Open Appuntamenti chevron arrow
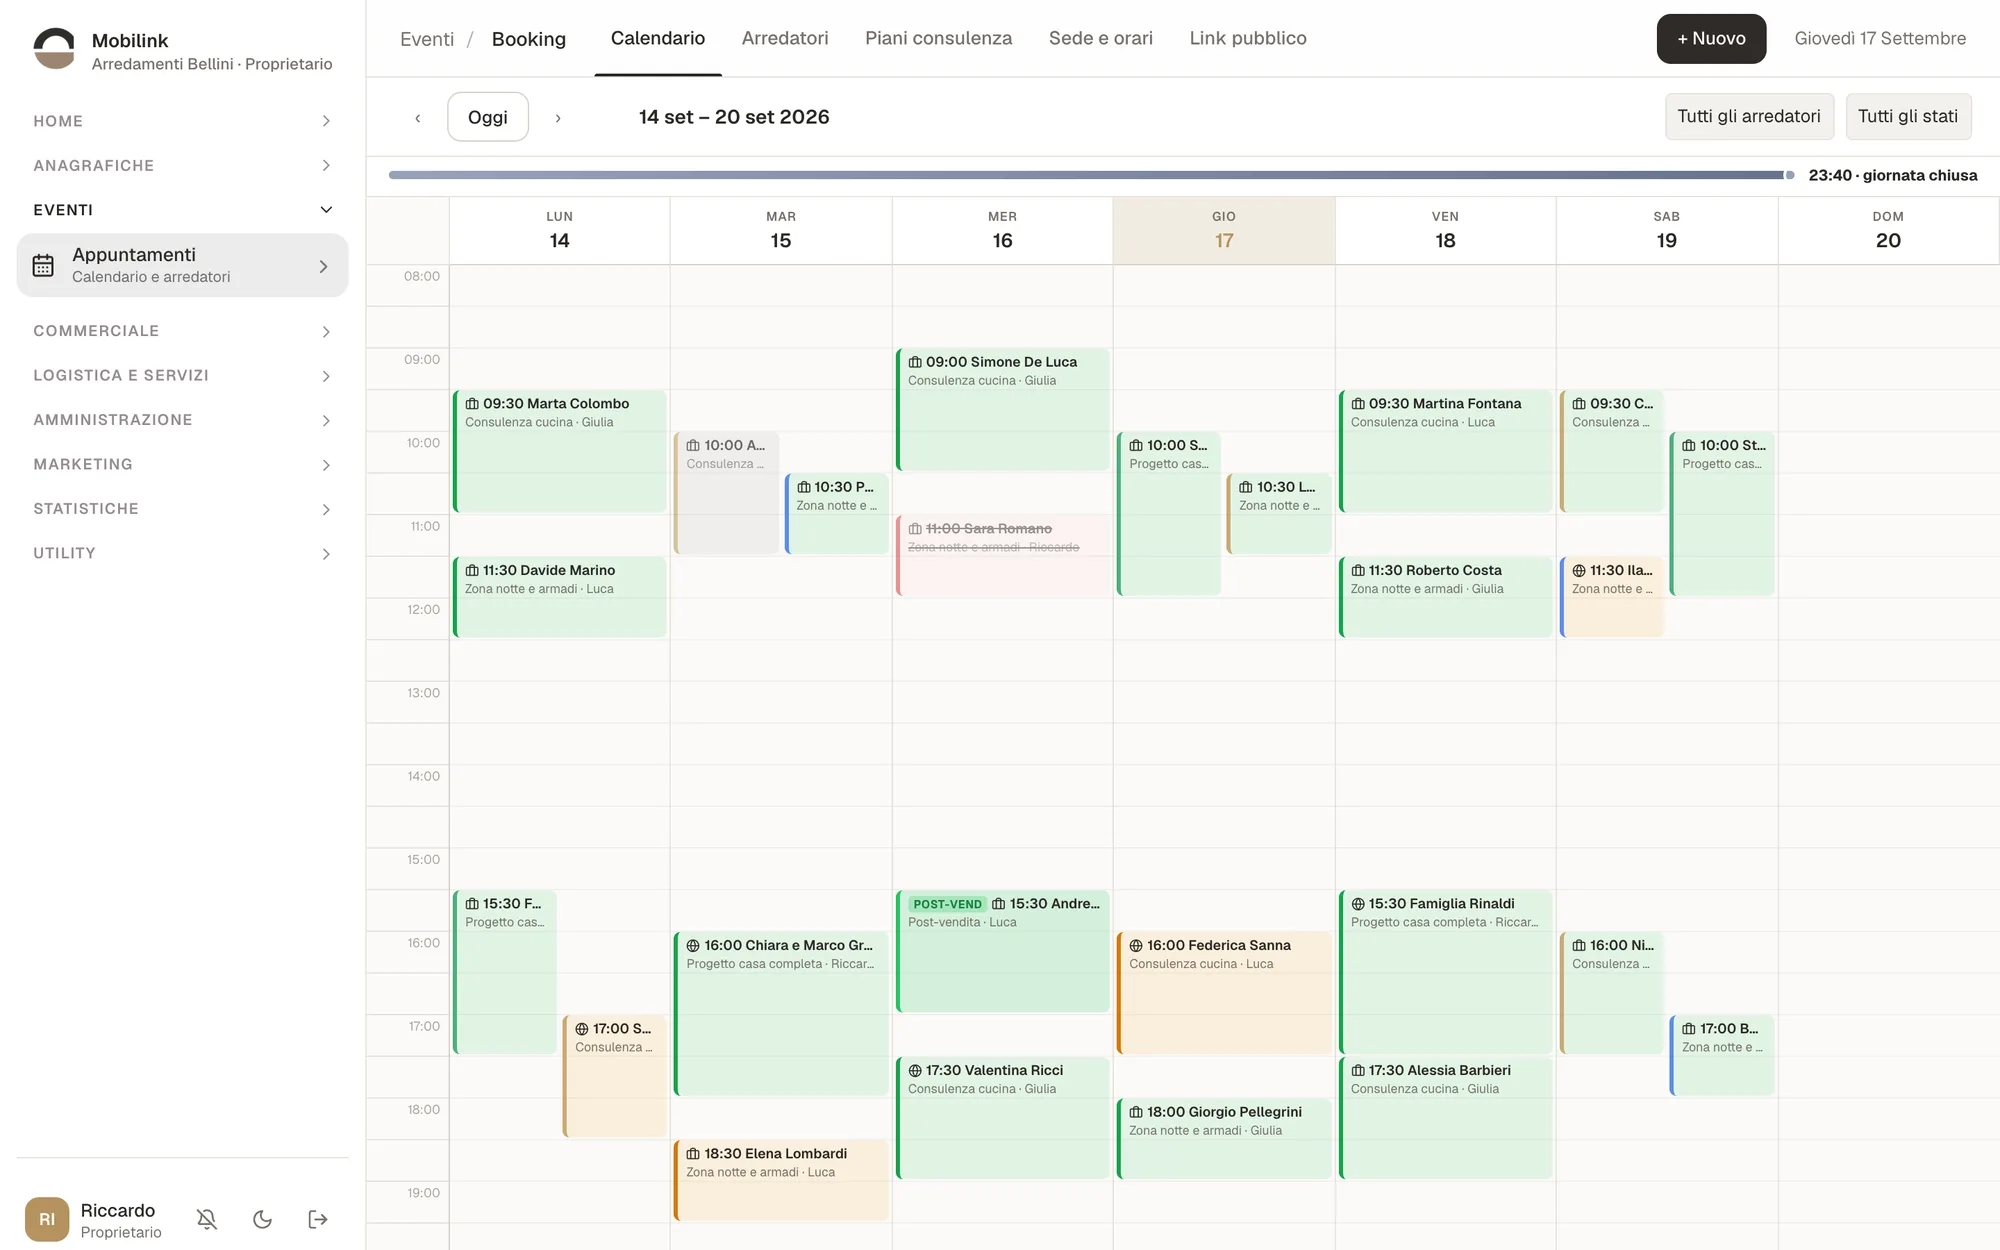2000x1250 pixels. pyautogui.click(x=323, y=266)
